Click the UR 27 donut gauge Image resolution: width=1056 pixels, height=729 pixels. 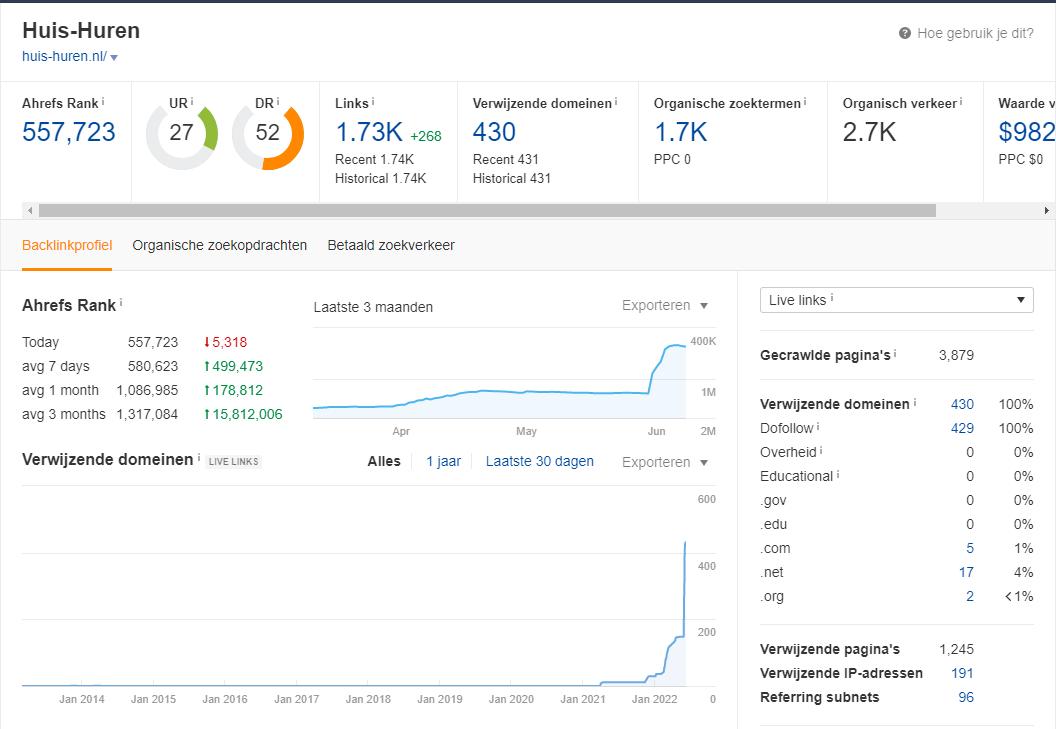(x=182, y=133)
